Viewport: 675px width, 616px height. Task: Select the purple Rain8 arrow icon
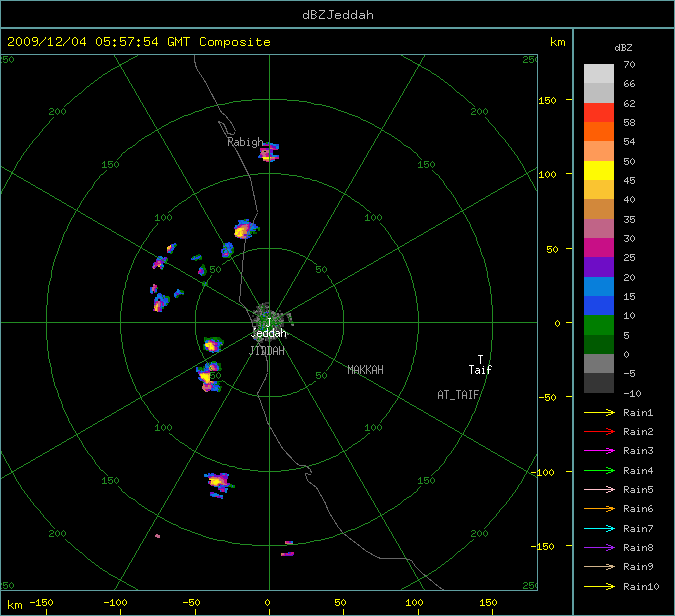pyautogui.click(x=599, y=547)
